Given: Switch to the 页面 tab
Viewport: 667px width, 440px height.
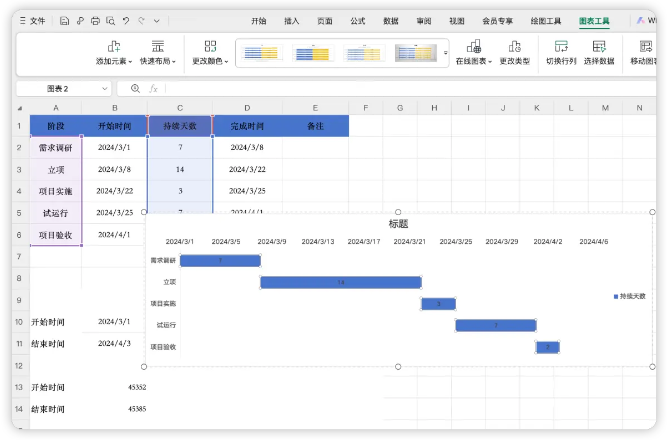Looking at the screenshot, I should [325, 21].
